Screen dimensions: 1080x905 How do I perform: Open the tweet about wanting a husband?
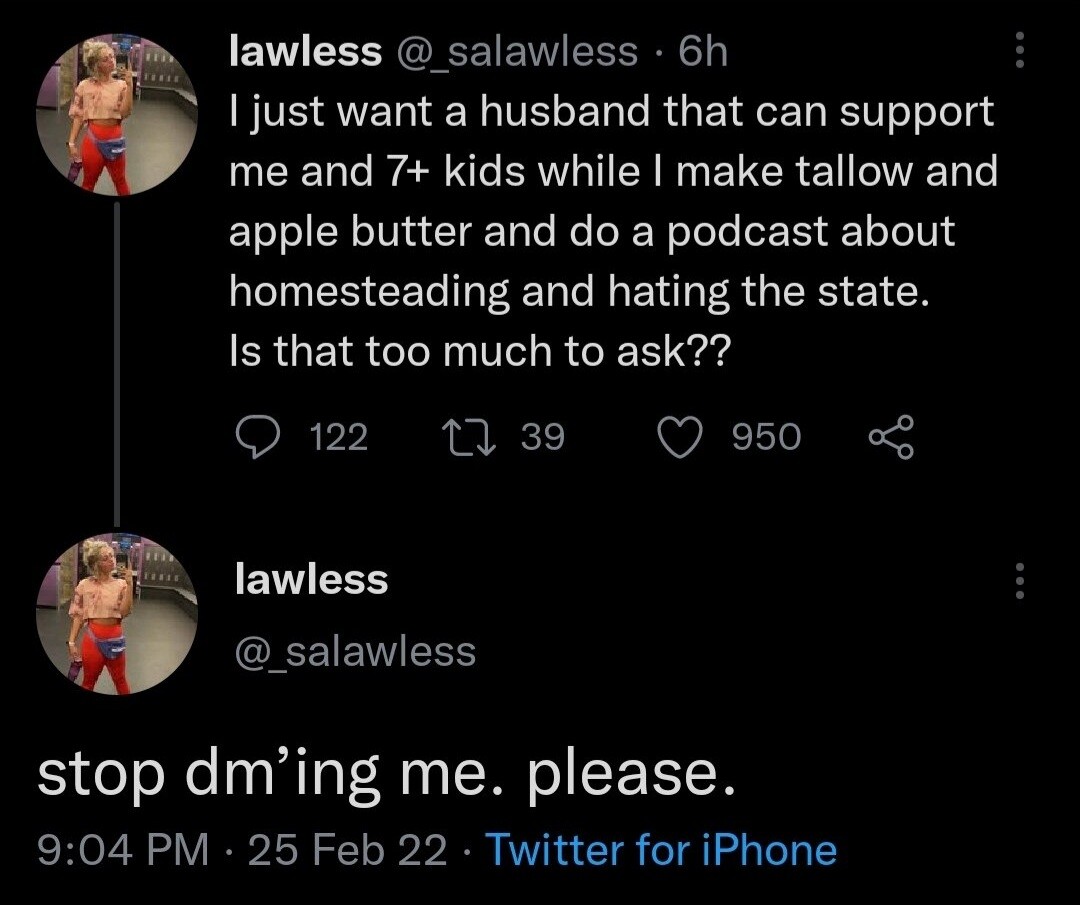point(612,230)
